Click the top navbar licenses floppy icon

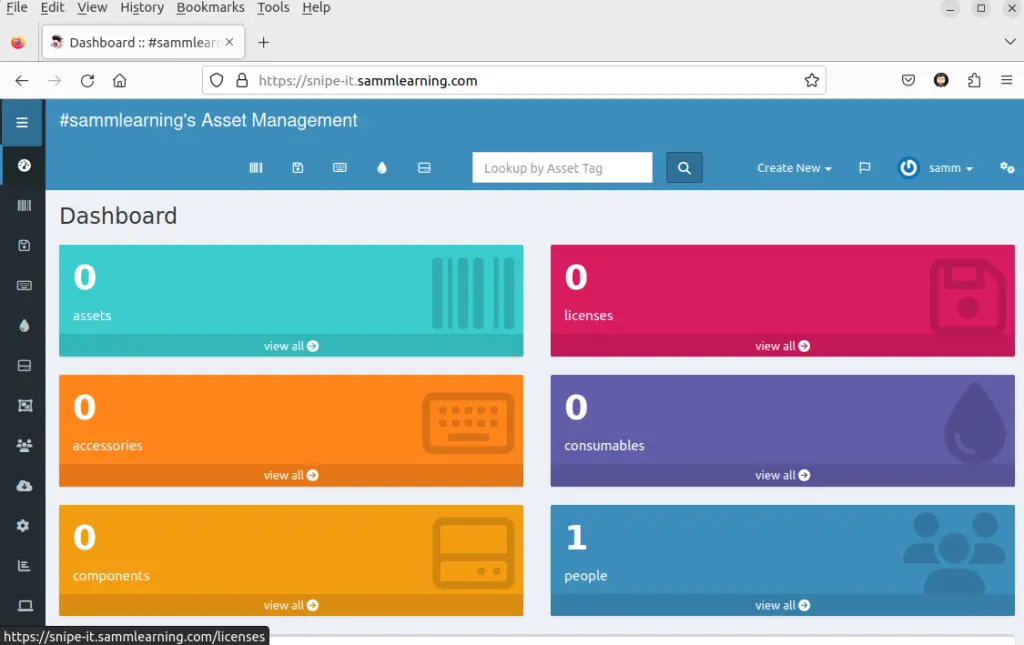click(298, 168)
